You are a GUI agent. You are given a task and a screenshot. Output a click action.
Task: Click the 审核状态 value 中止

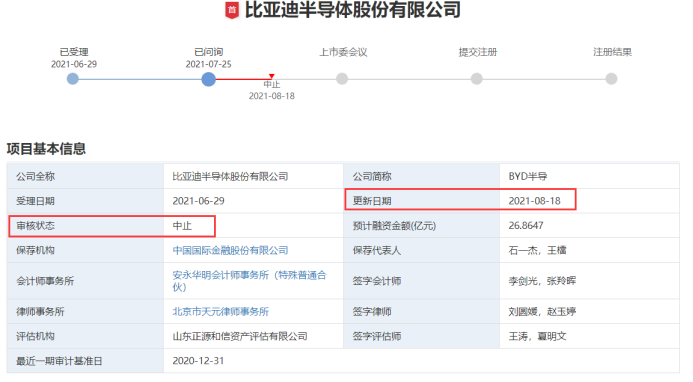tap(182, 226)
